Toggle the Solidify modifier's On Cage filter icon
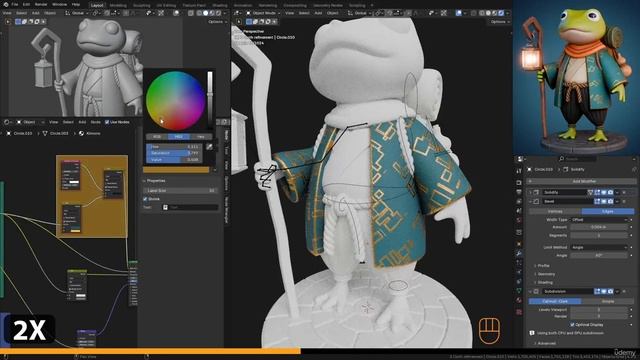640x360 pixels. coord(590,192)
